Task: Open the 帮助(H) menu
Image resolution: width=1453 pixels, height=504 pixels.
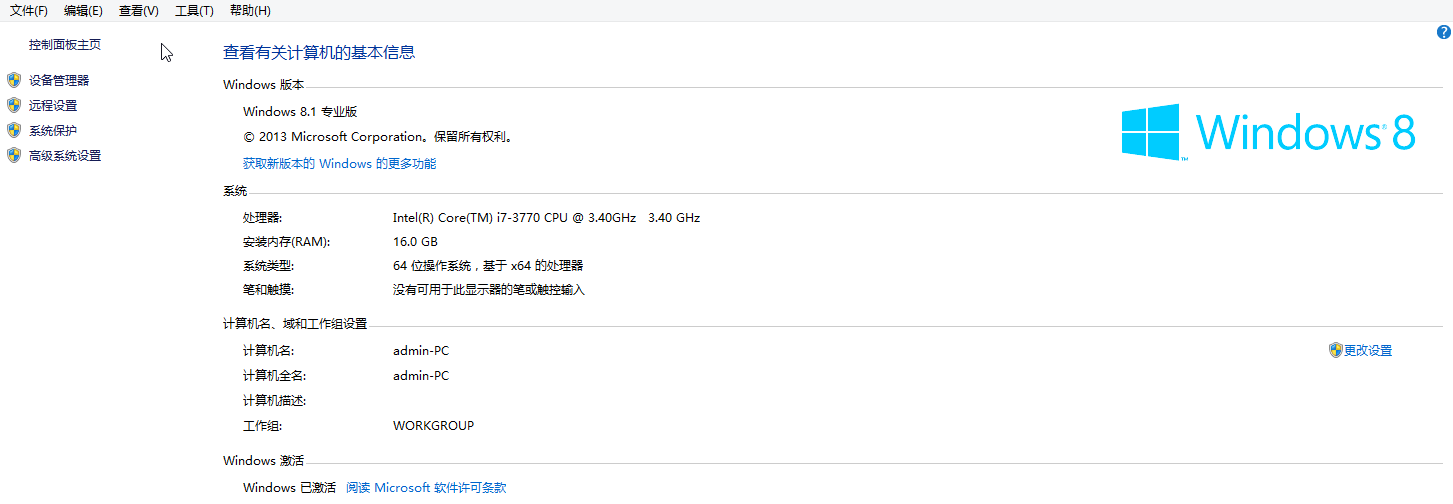Action: click(250, 11)
